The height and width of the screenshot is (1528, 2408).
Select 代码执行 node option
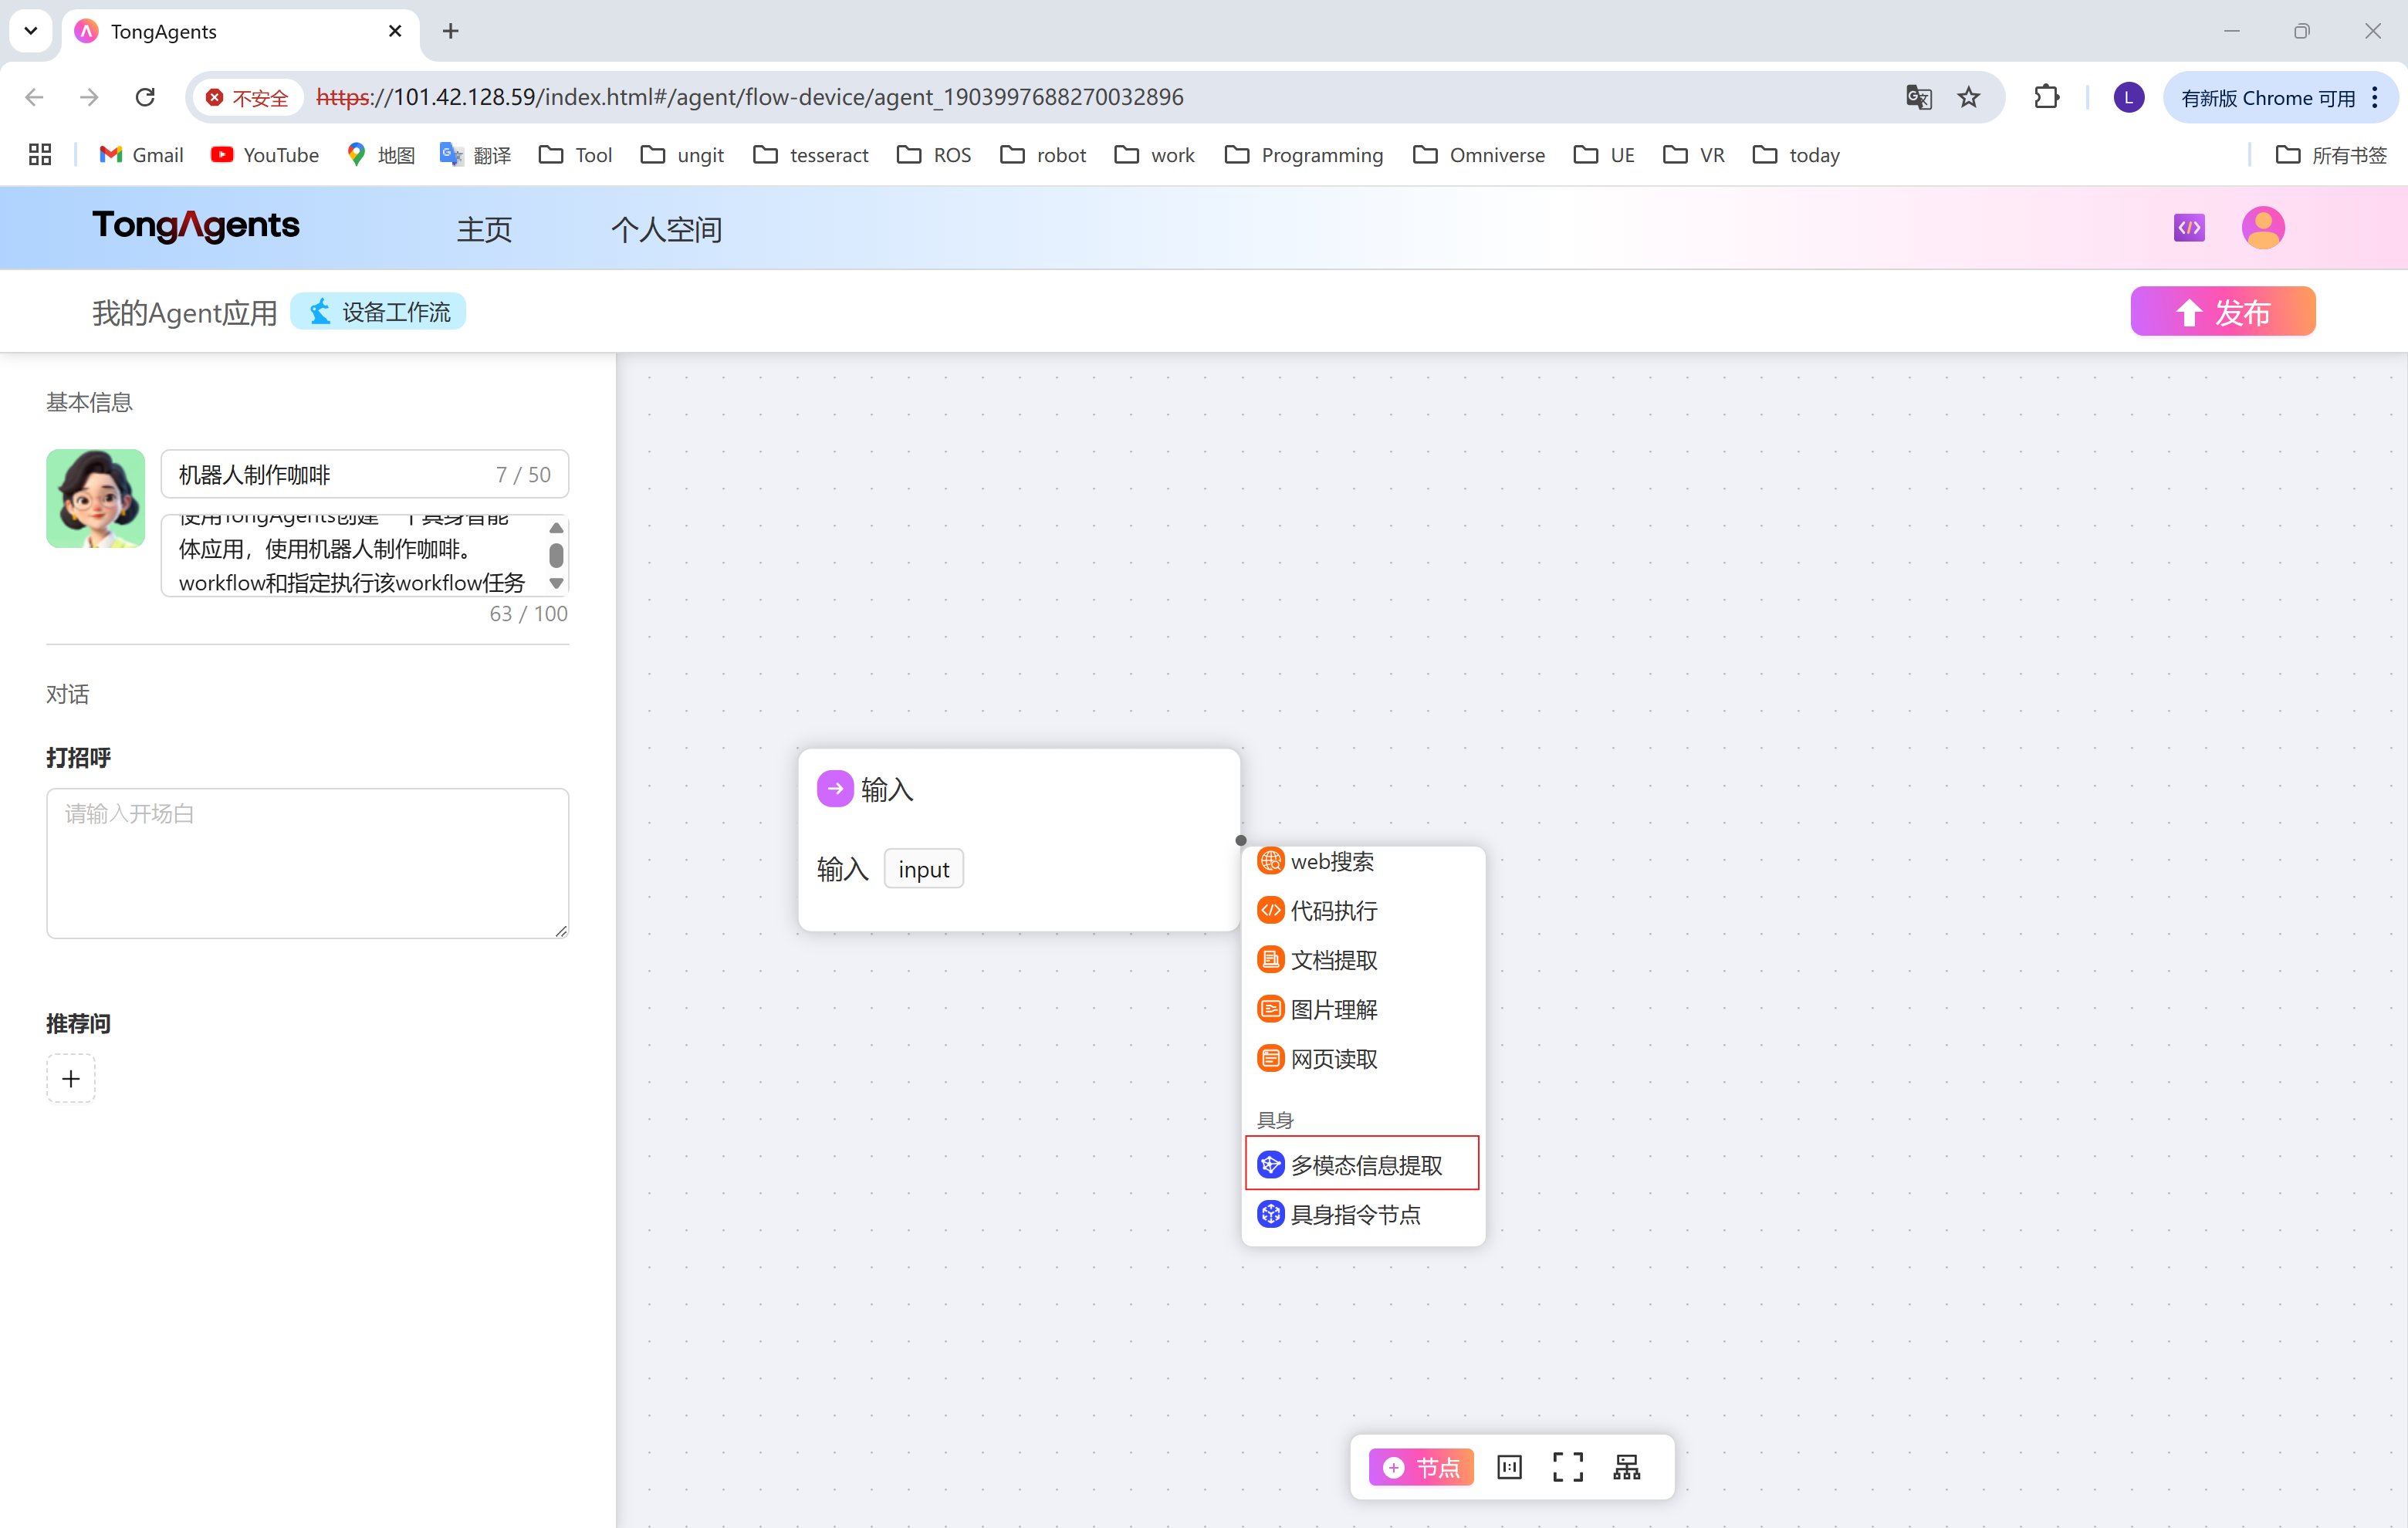point(1334,910)
